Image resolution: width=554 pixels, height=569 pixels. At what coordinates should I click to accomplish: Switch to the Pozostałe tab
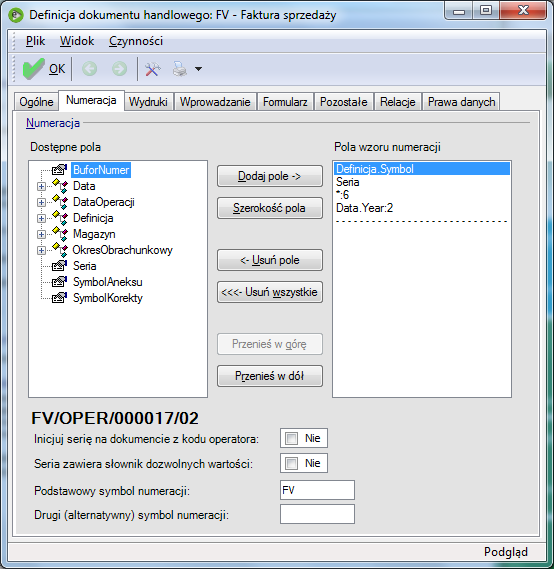tap(344, 102)
